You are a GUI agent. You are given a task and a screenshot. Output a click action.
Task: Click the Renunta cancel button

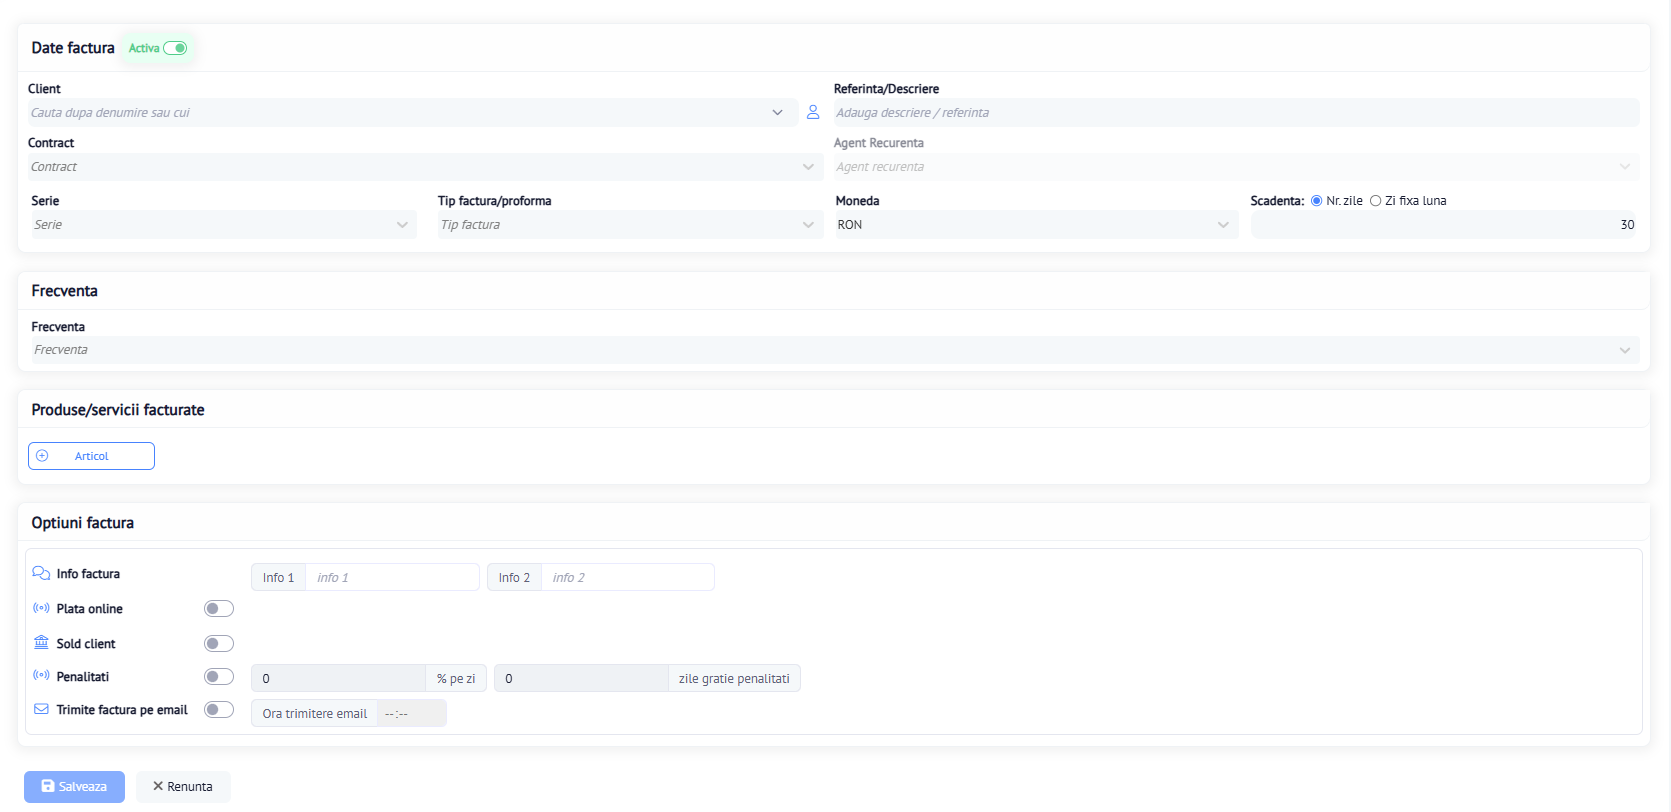(183, 787)
